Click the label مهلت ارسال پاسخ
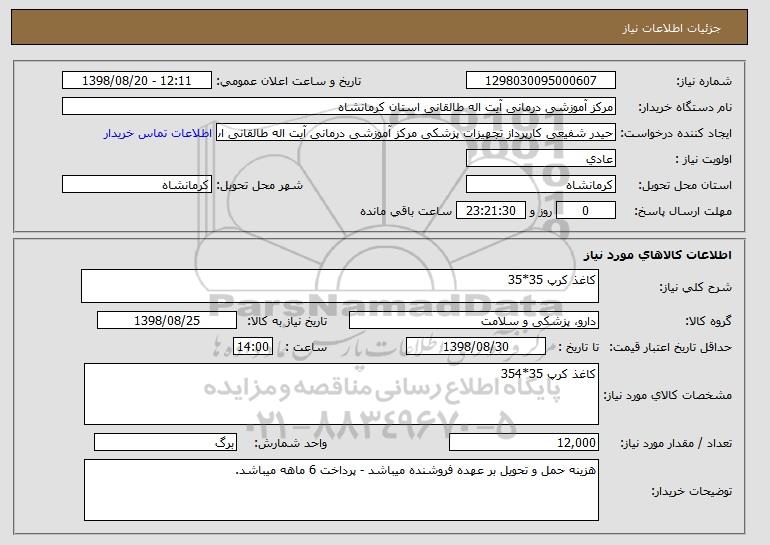 tap(683, 211)
